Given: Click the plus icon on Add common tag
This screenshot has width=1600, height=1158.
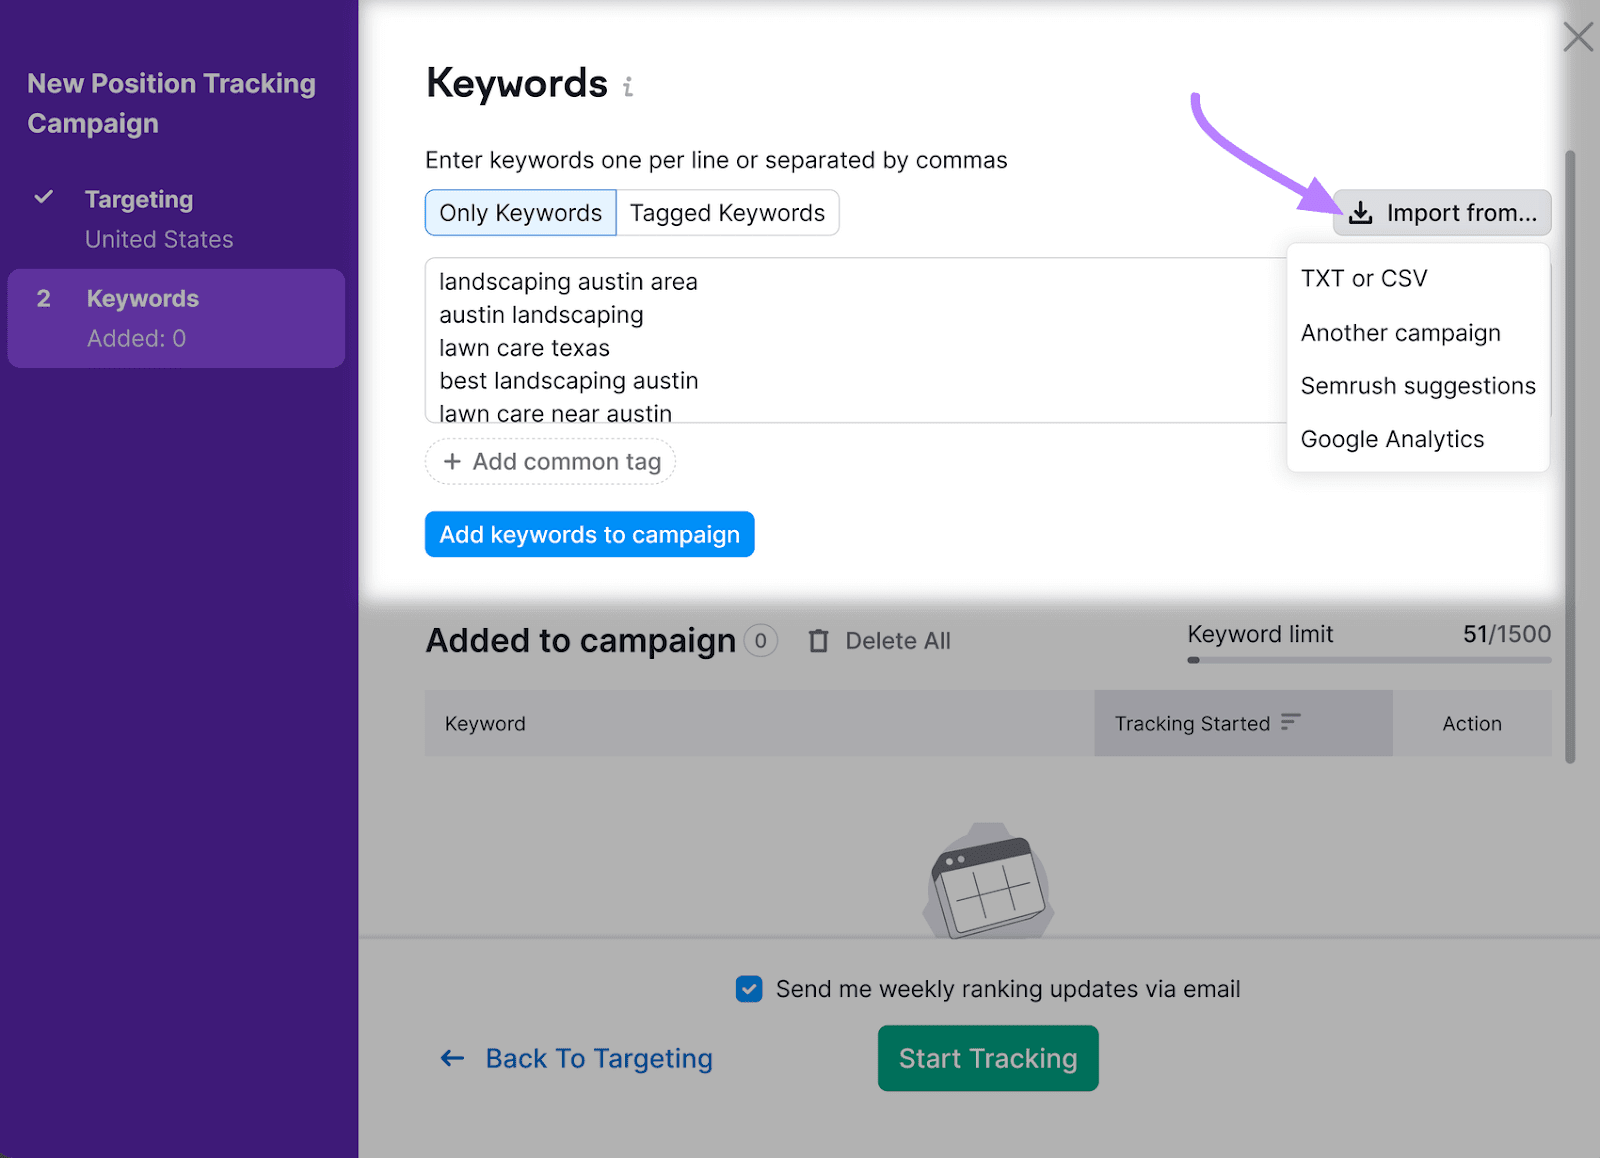Looking at the screenshot, I should pyautogui.click(x=453, y=461).
